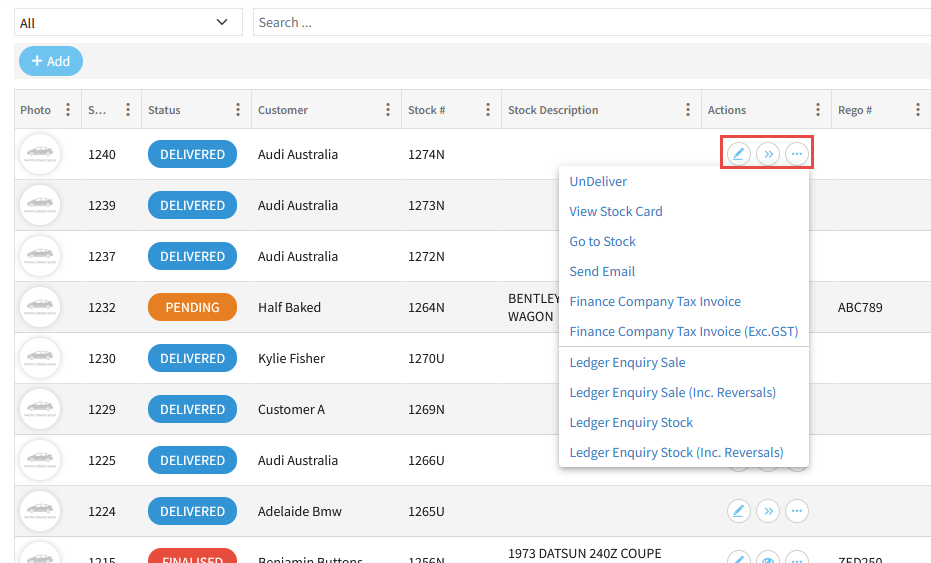Open the Actions column options menu
The height and width of the screenshot is (563, 931).
[818, 110]
